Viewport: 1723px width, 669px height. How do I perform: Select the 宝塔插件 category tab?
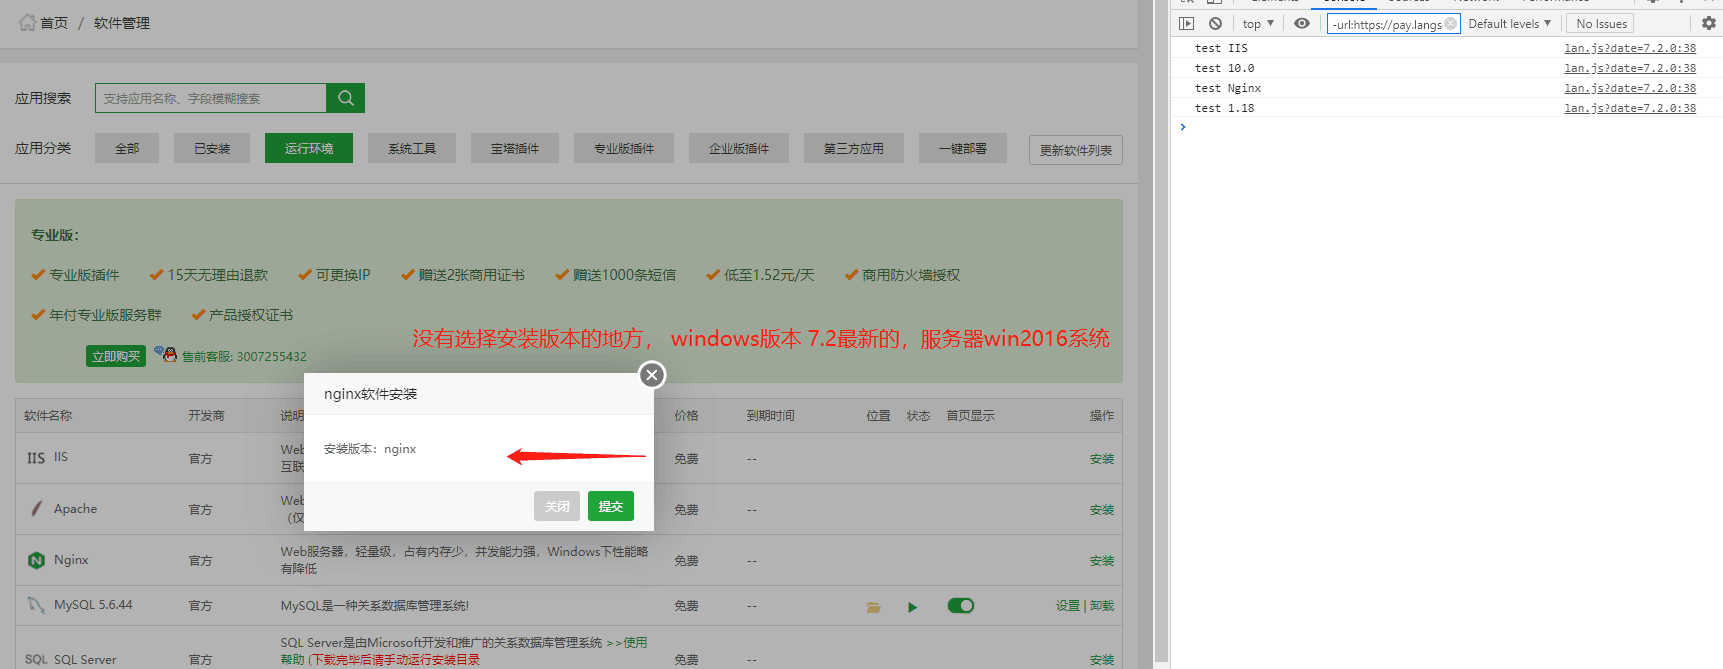coord(515,148)
